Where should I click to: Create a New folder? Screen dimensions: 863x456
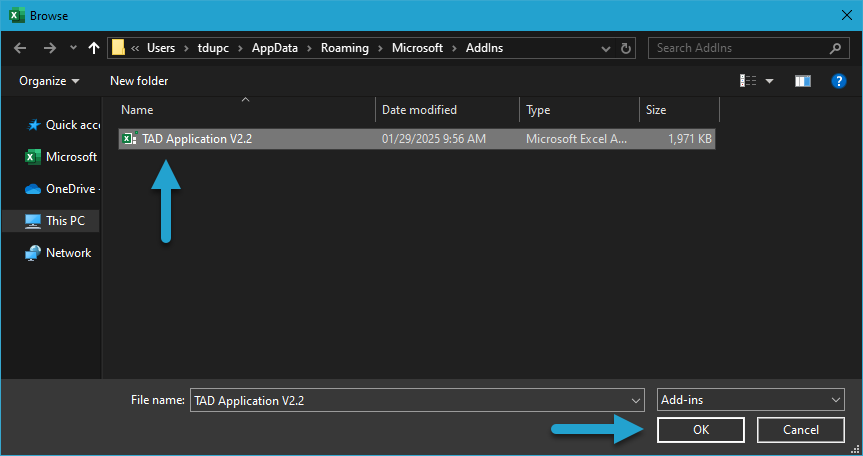click(x=139, y=81)
